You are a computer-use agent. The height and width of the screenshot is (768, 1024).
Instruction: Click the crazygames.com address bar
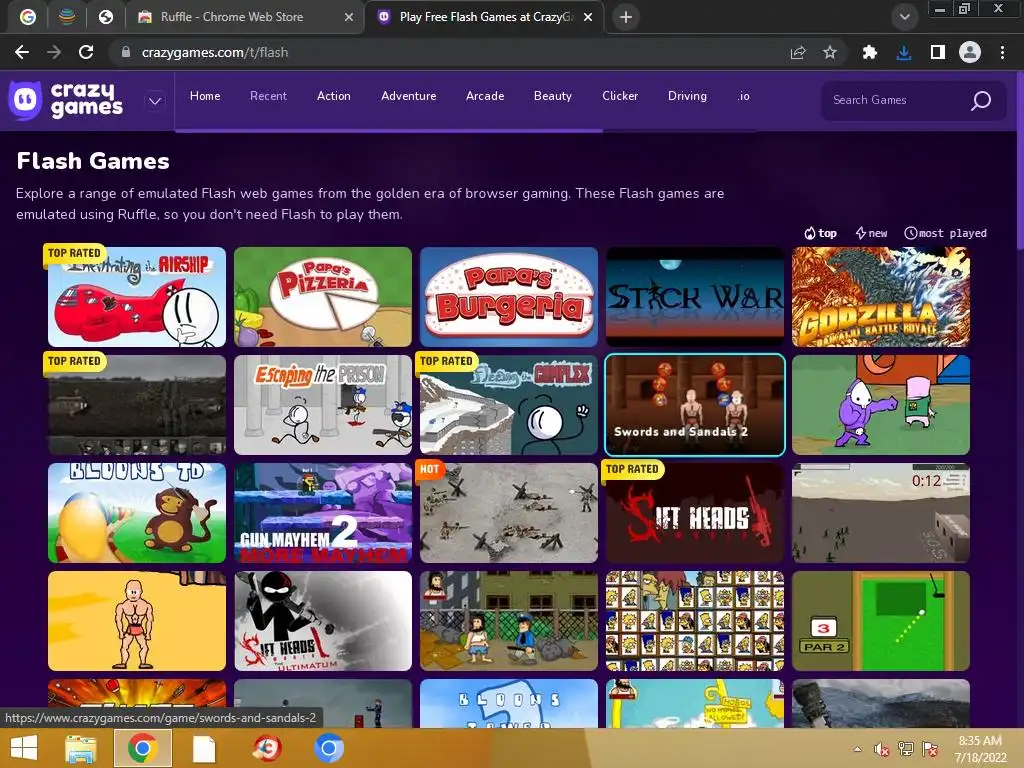point(451,52)
